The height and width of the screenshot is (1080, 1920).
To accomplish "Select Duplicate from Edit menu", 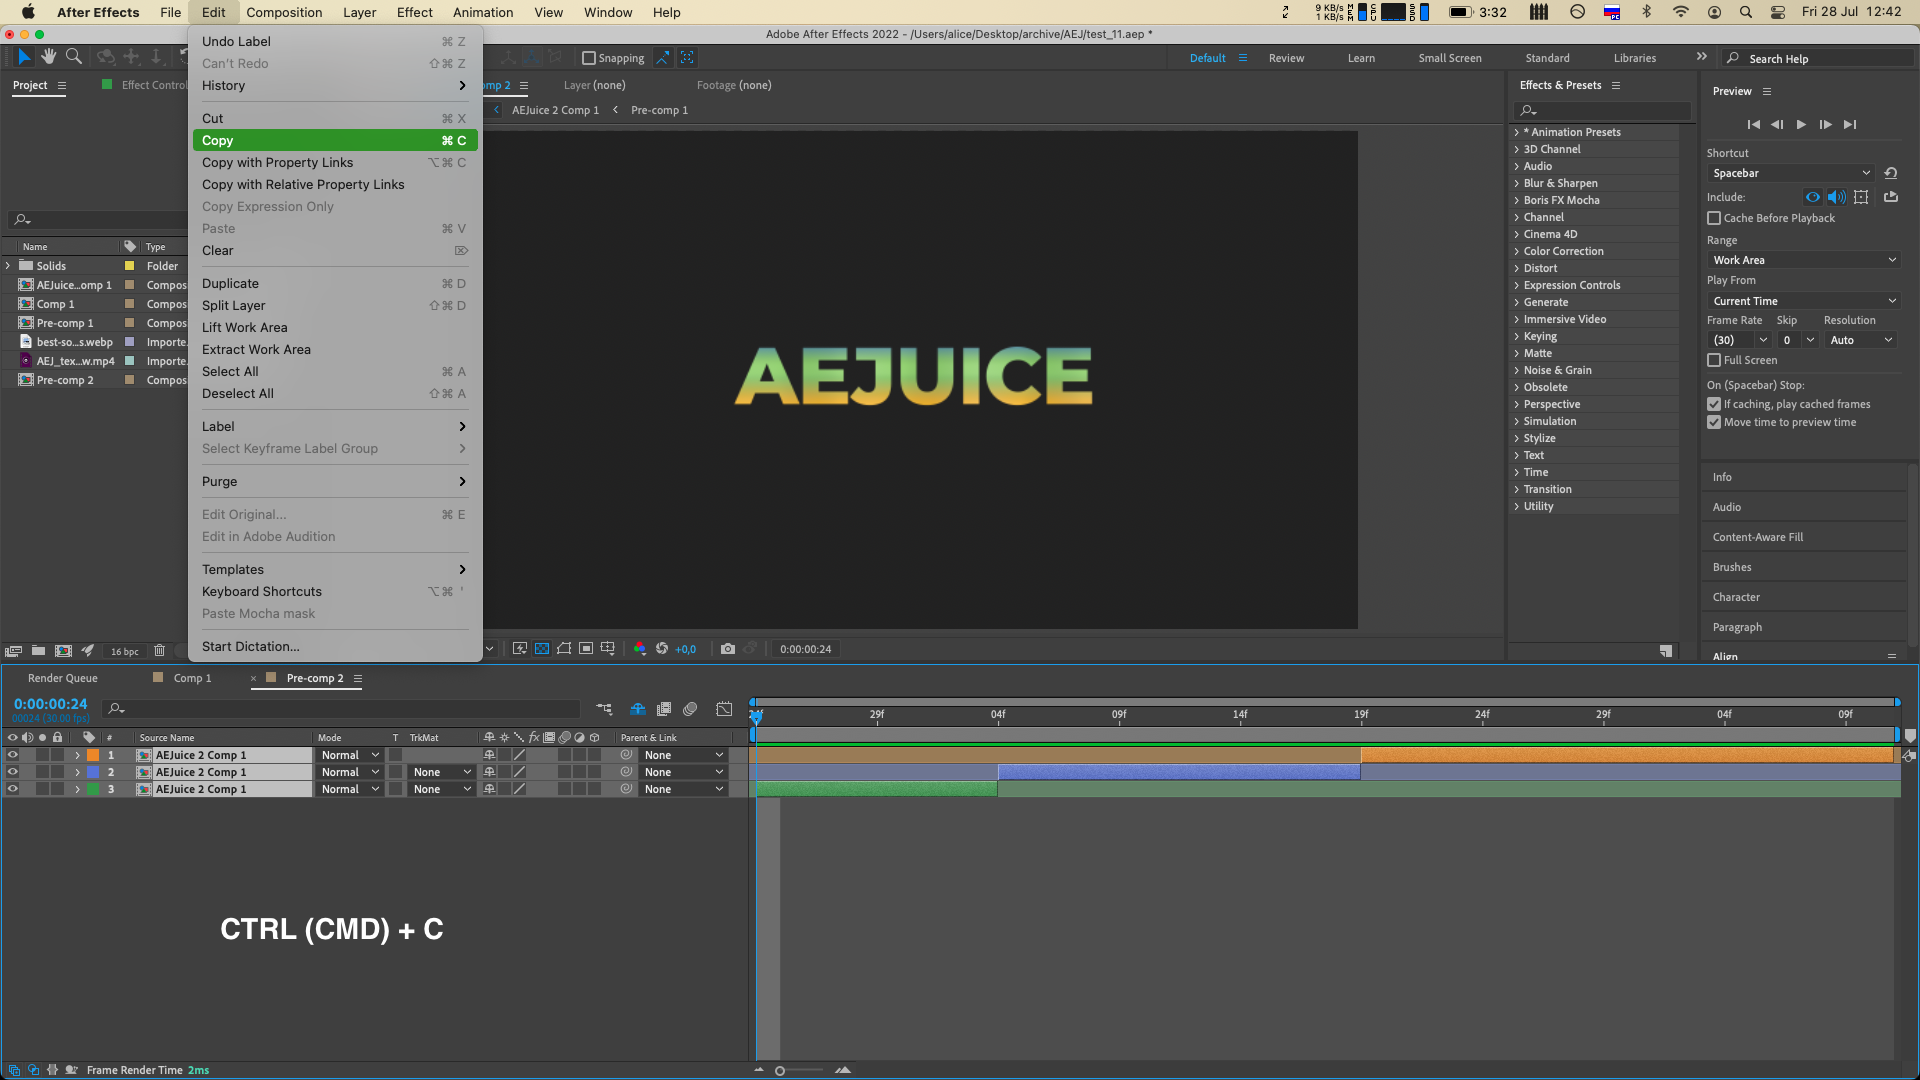I will point(229,282).
